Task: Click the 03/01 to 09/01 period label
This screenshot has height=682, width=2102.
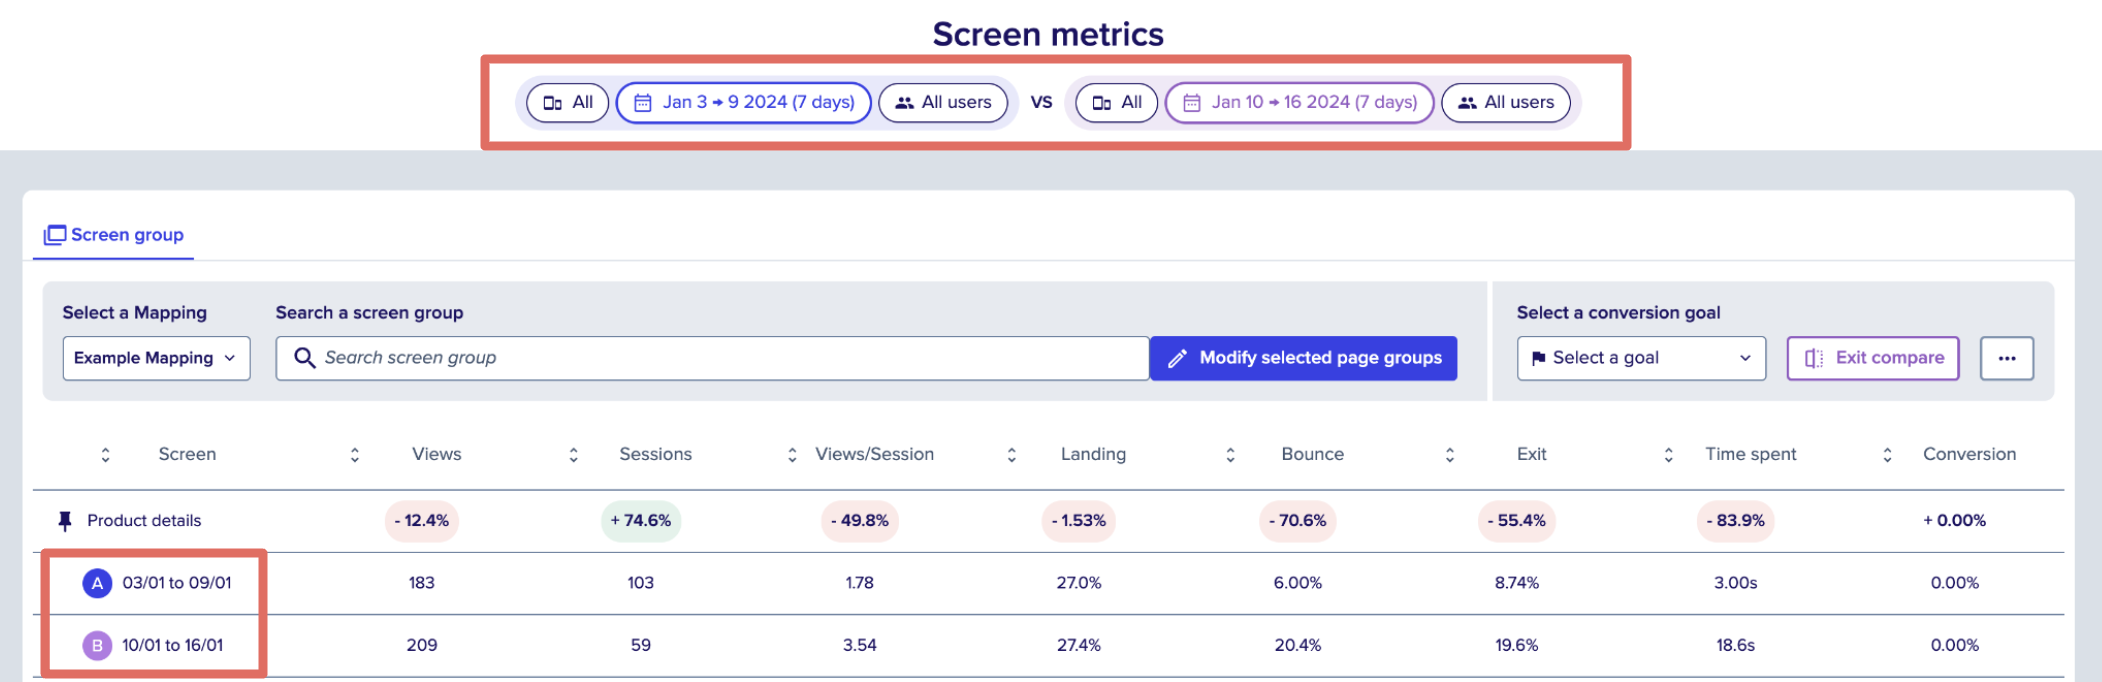Action: tap(177, 583)
